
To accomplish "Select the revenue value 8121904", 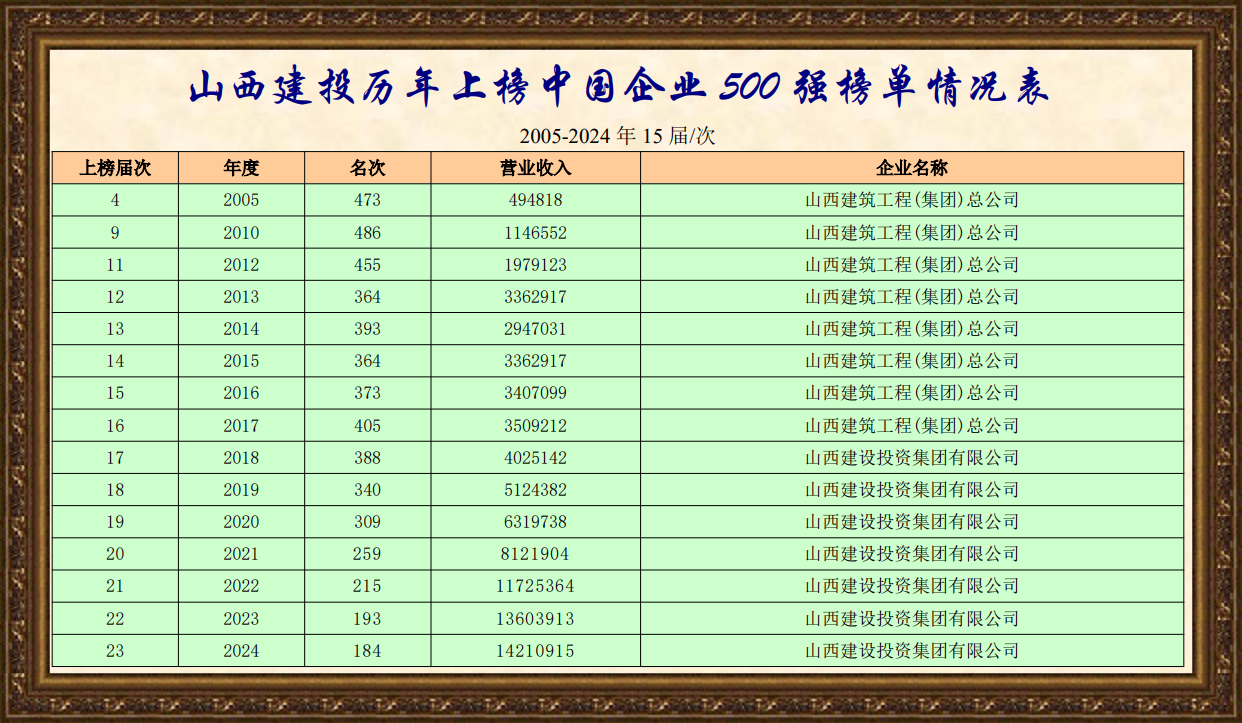I will click(535, 554).
